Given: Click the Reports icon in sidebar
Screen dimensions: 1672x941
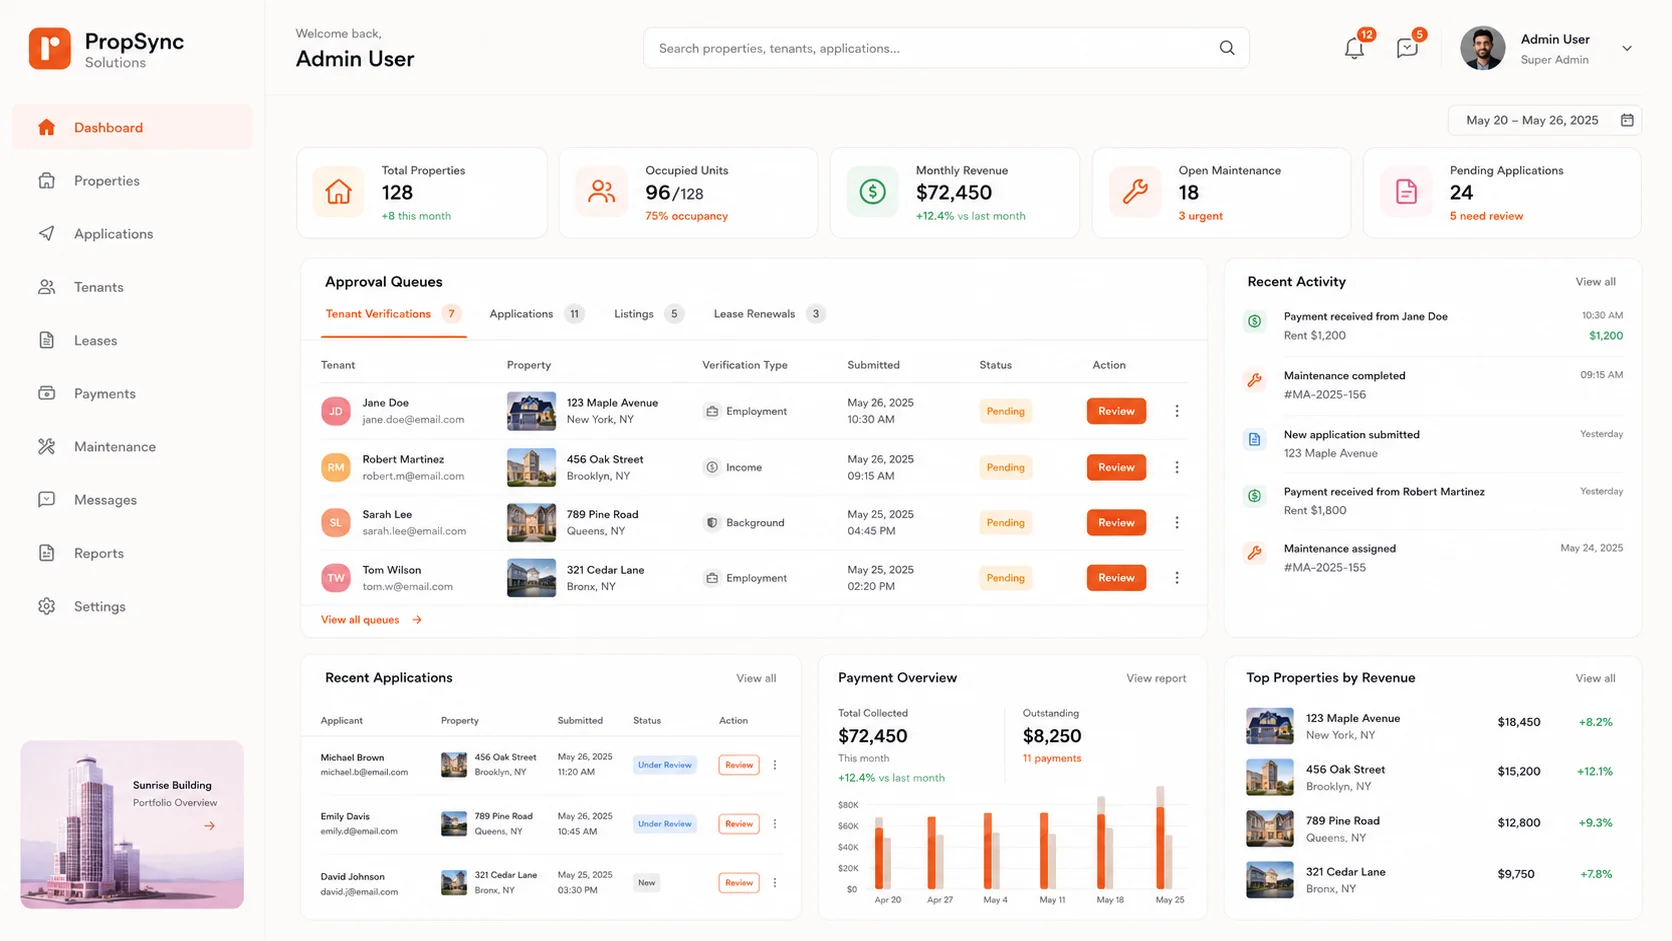Looking at the screenshot, I should point(46,553).
